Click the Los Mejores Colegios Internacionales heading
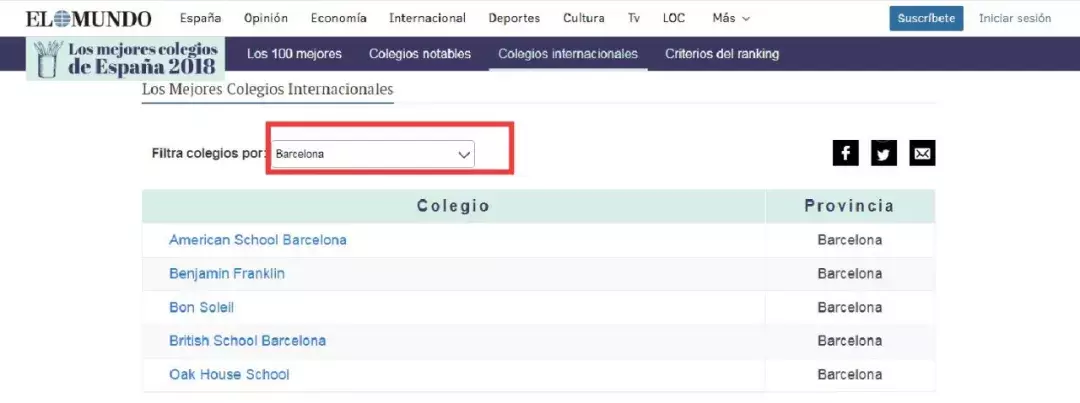The image size is (1080, 403). pos(267,90)
